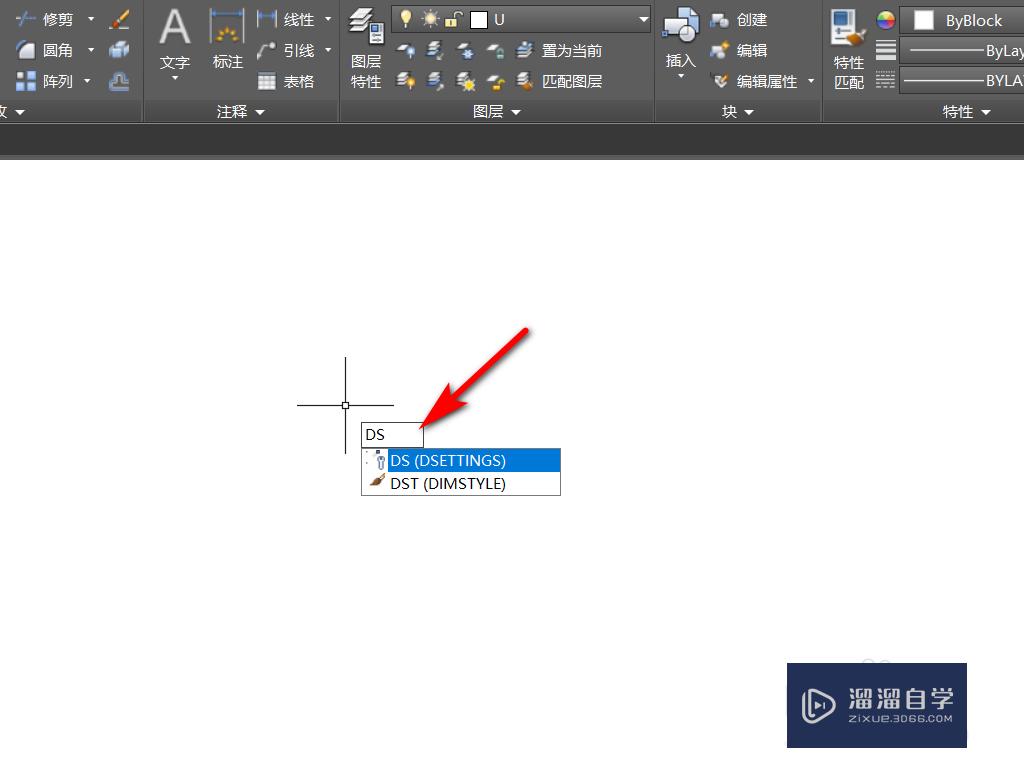The image size is (1024, 768).
Task: Click 匹配图层 match layer button
Action: pyautogui.click(x=559, y=81)
